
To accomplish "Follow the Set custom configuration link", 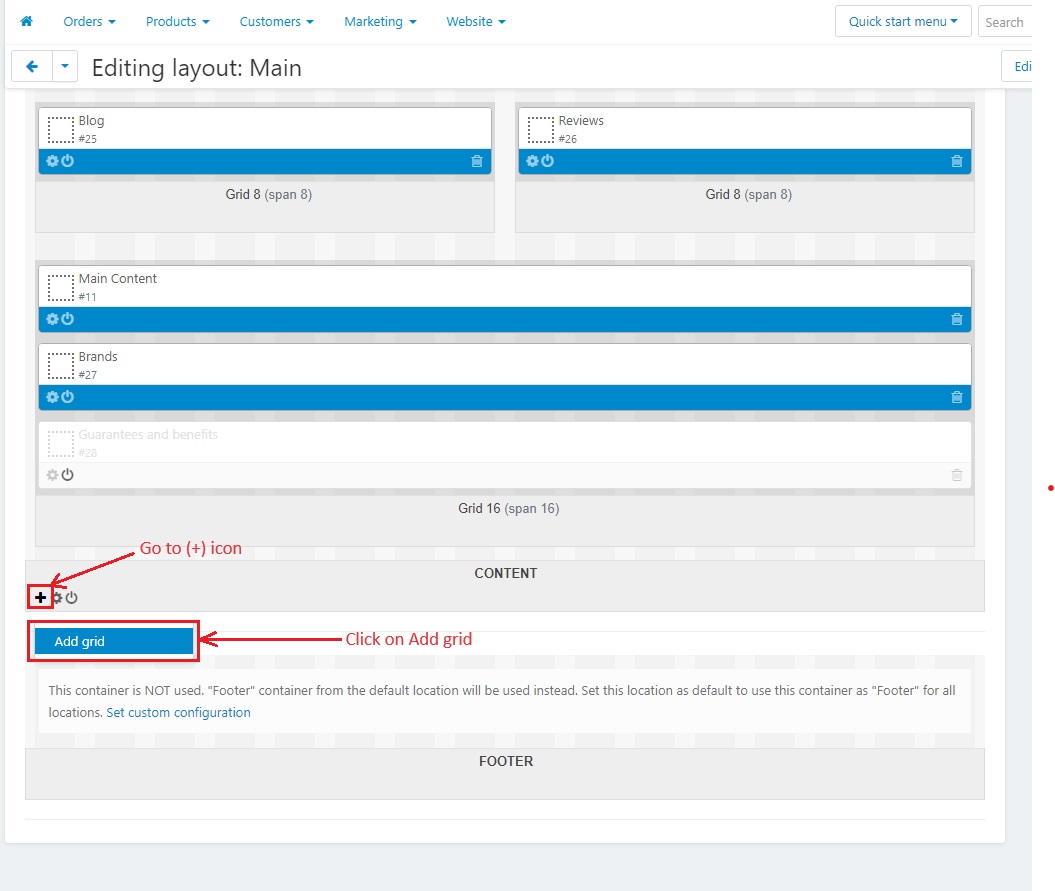I will tap(178, 713).
